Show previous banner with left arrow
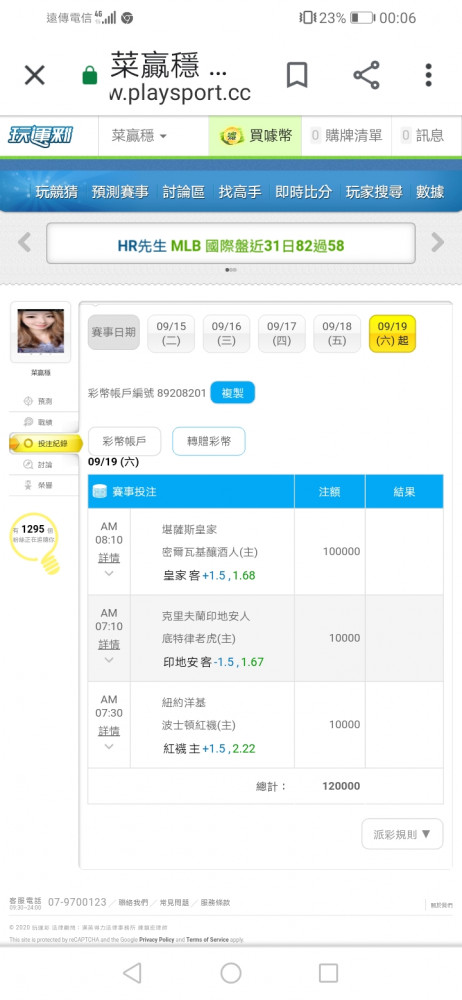Screen dimensions: 462x1000 (x=24, y=242)
